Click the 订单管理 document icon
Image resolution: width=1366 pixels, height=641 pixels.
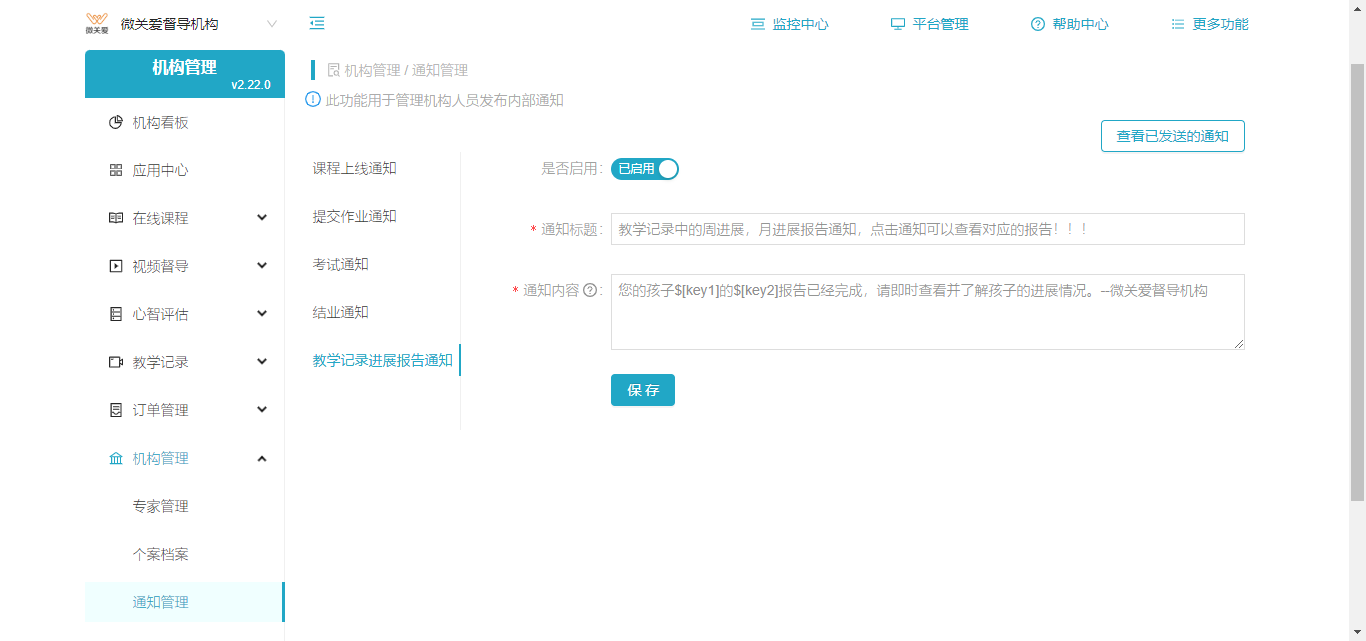point(116,410)
